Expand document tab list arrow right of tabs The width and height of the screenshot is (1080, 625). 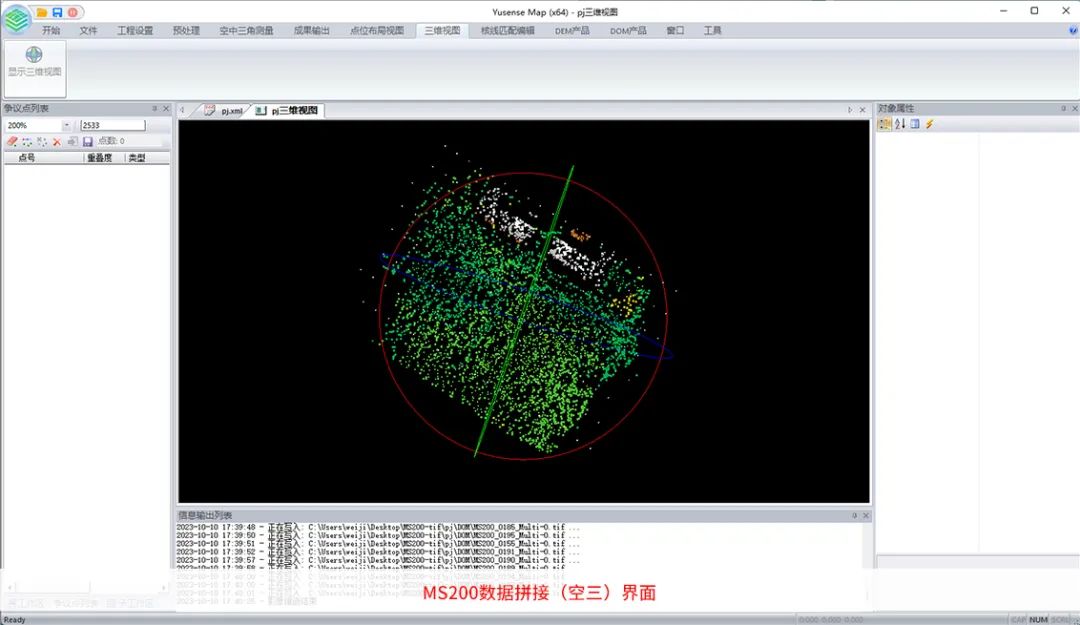point(850,110)
